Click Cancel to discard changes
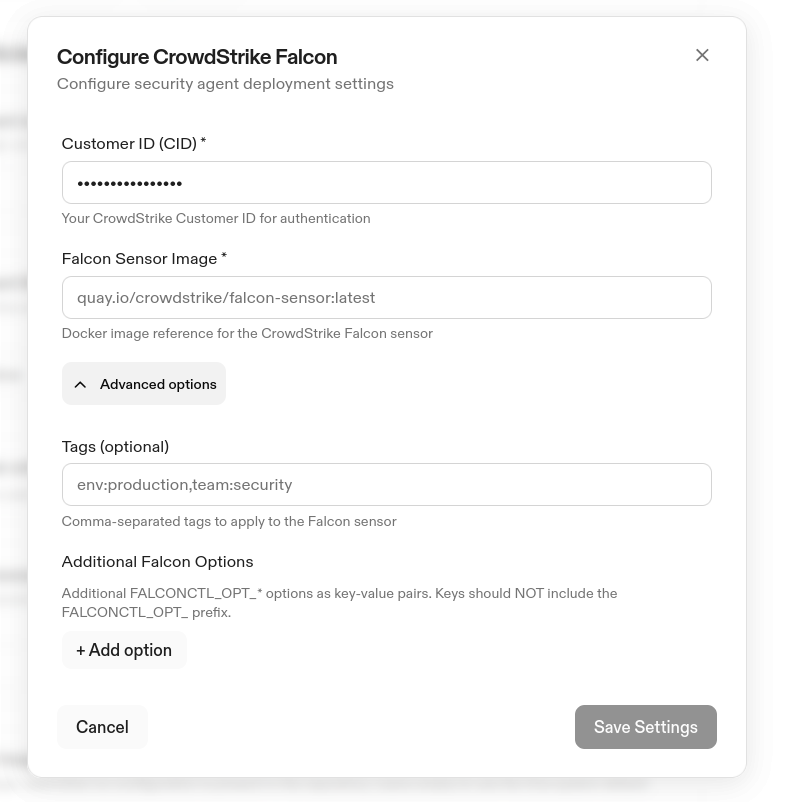Image resolution: width=795 pixels, height=802 pixels. tap(102, 727)
